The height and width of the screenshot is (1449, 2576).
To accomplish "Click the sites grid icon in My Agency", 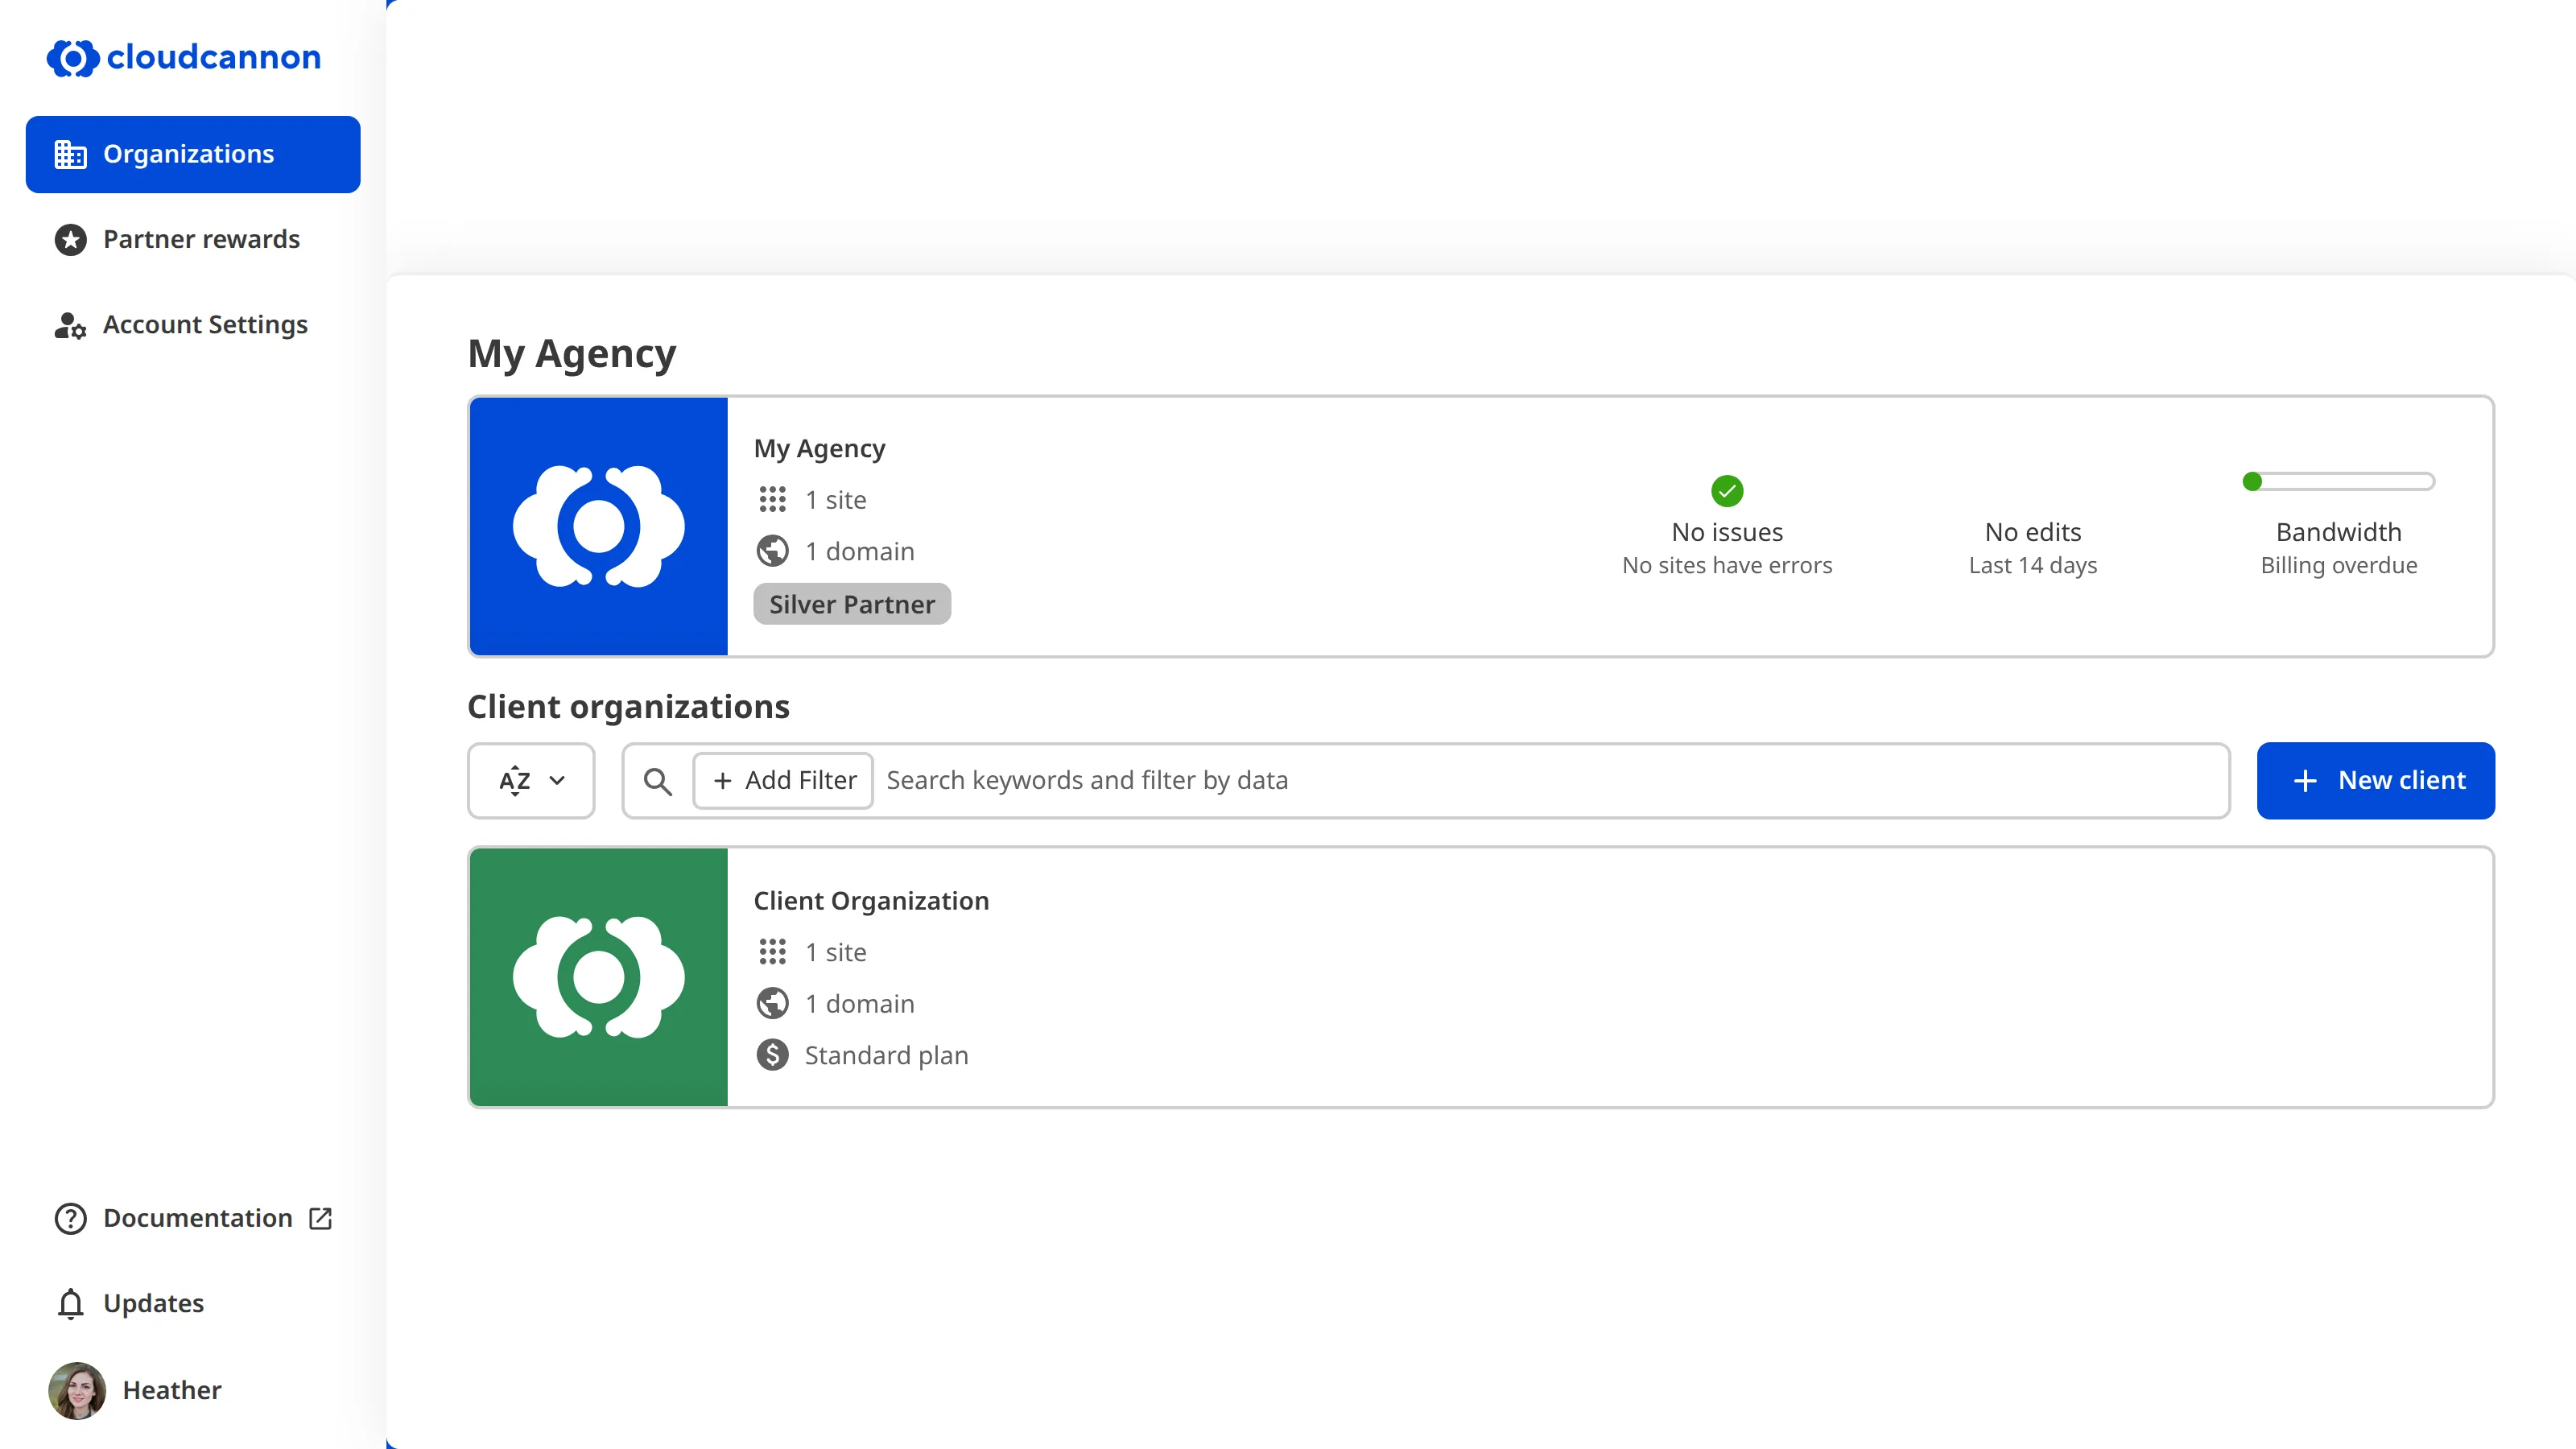I will pyautogui.click(x=772, y=499).
